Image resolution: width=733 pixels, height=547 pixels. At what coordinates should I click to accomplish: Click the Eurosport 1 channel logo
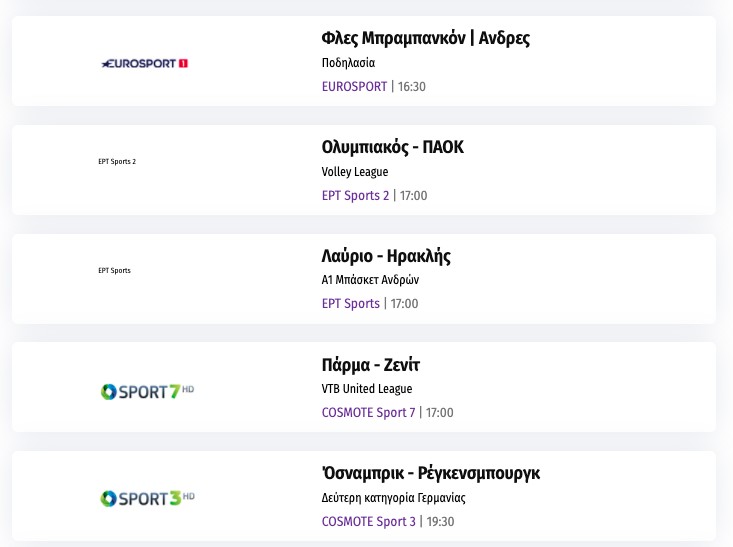(x=145, y=63)
